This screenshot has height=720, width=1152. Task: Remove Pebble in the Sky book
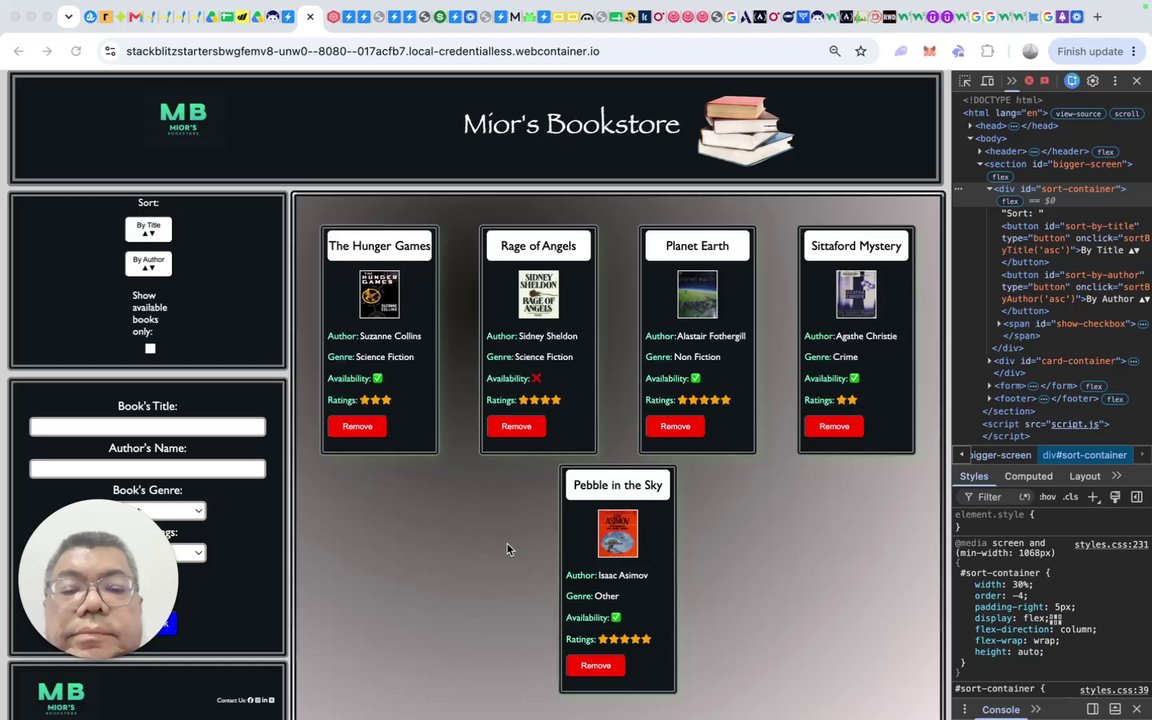tap(595, 666)
